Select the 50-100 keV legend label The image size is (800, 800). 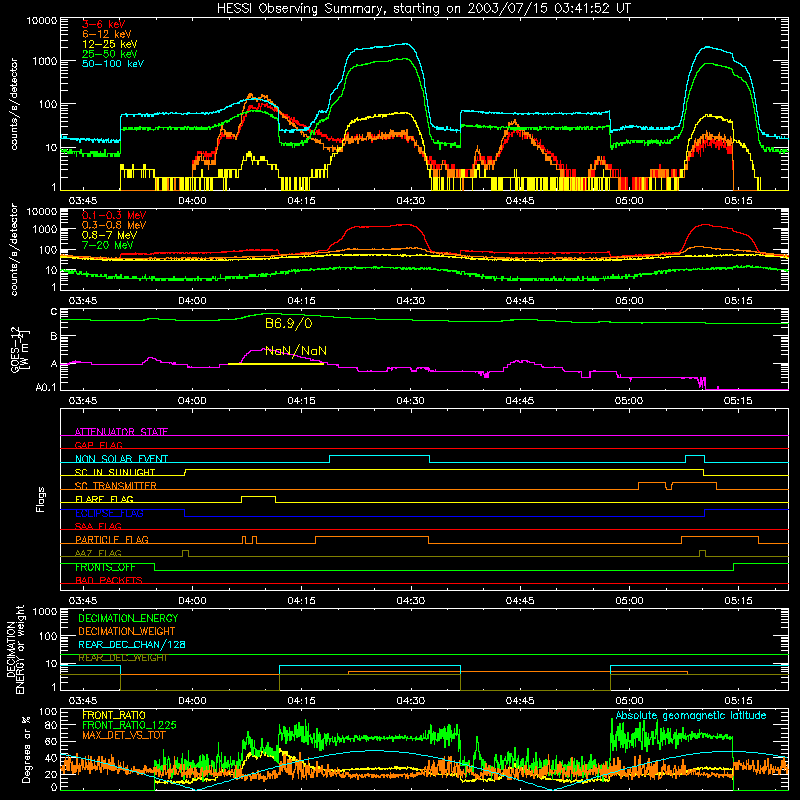click(x=113, y=64)
